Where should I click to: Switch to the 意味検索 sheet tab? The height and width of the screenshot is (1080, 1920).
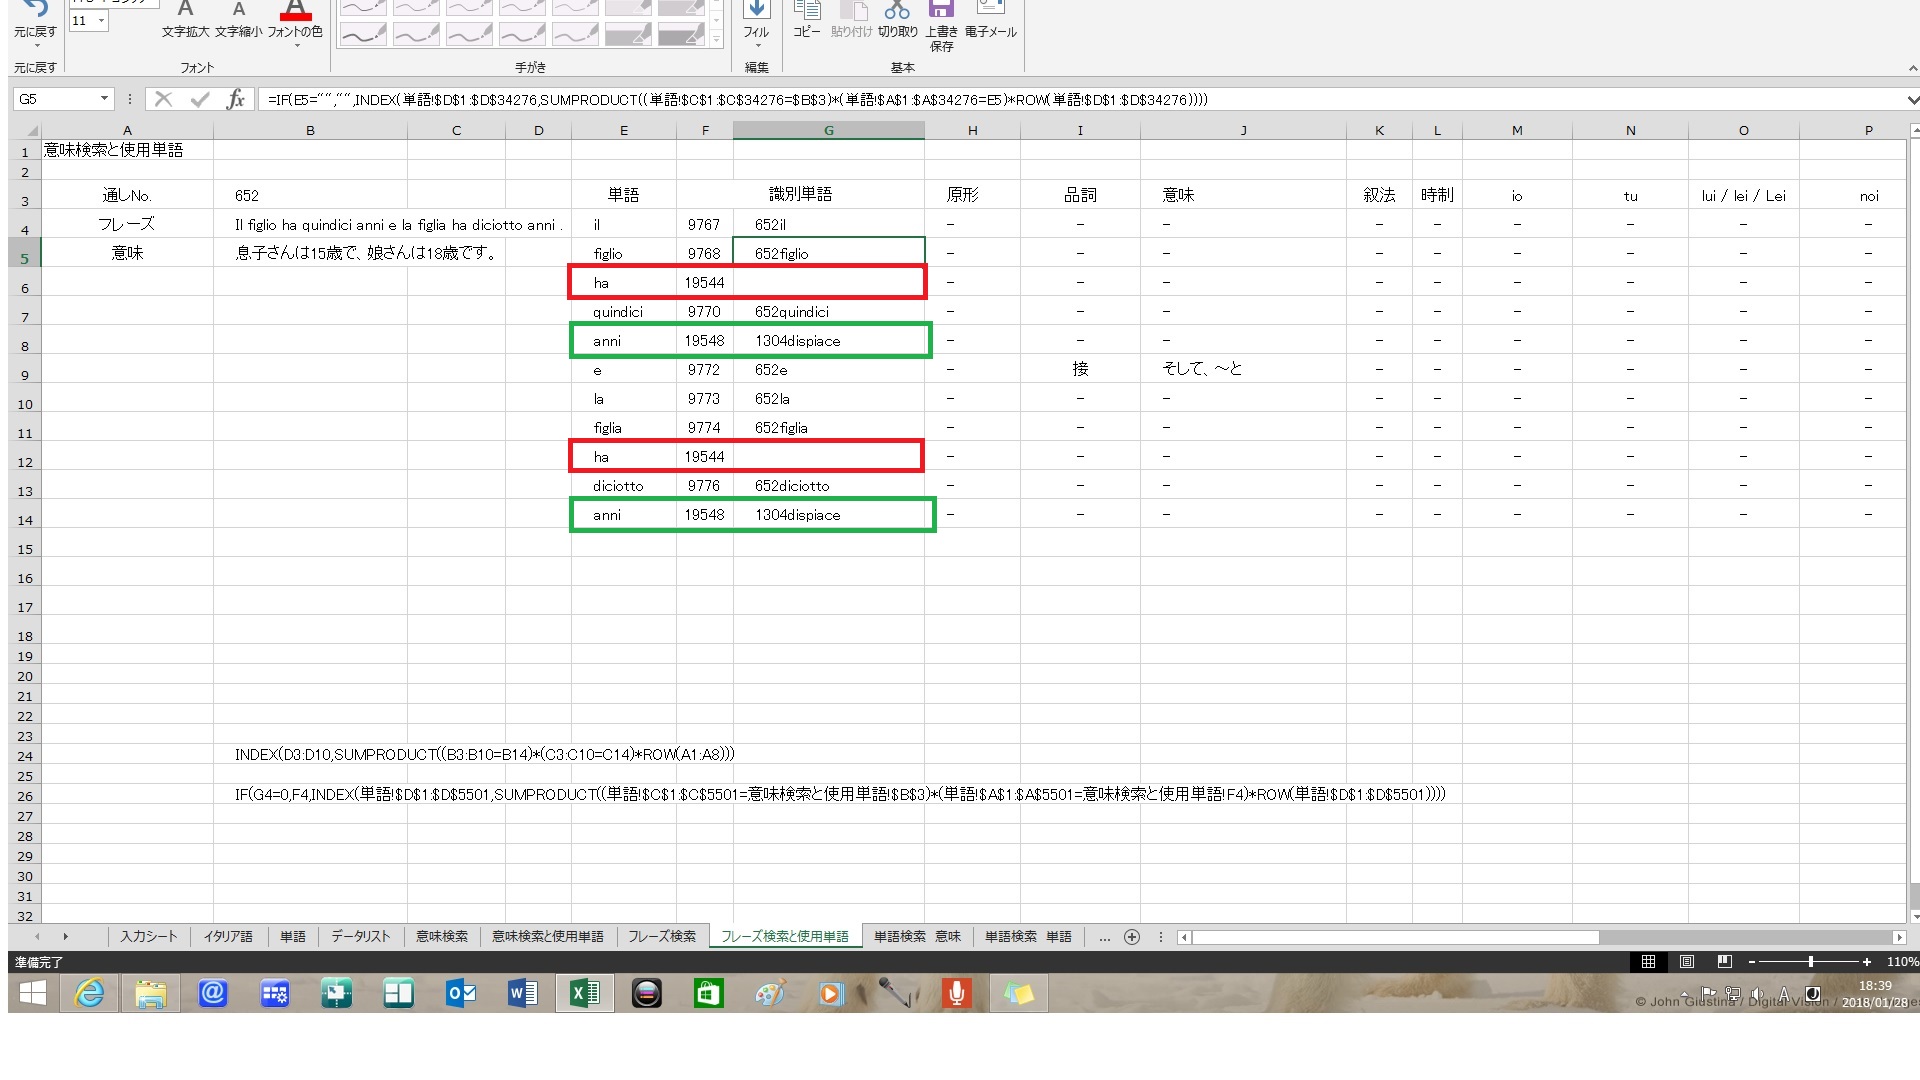(x=441, y=937)
